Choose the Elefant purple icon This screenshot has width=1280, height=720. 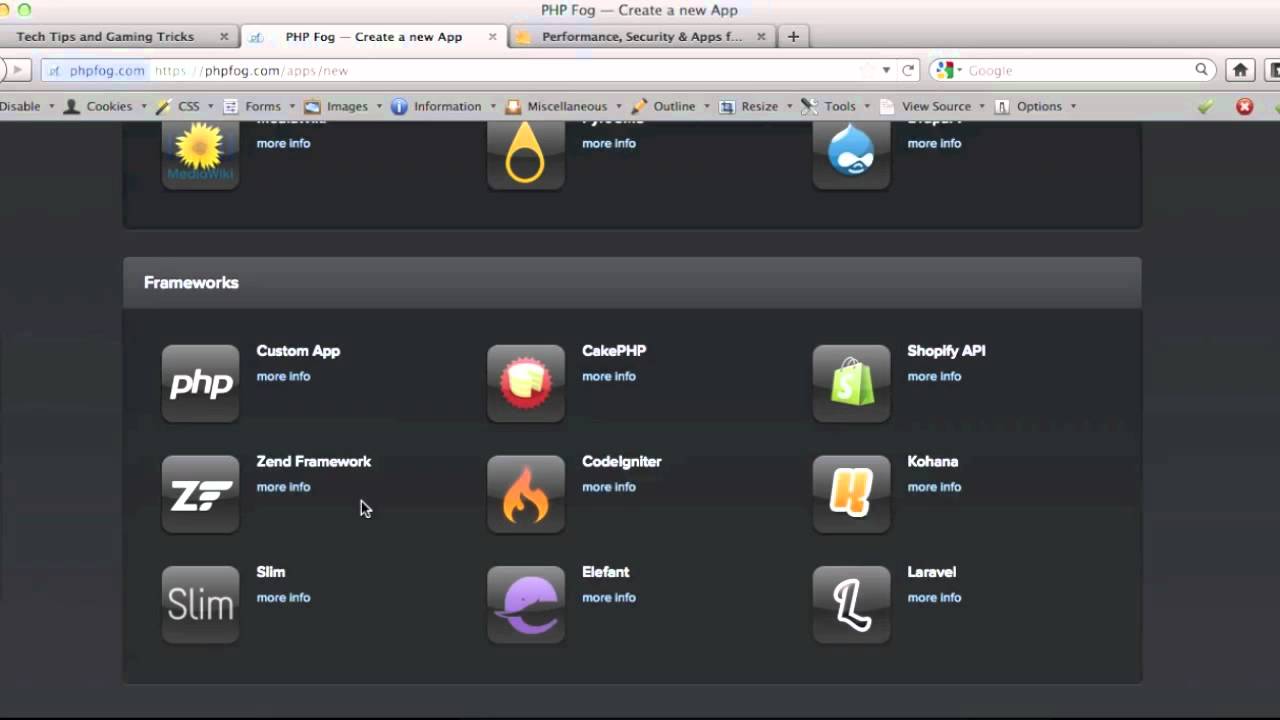tap(526, 604)
